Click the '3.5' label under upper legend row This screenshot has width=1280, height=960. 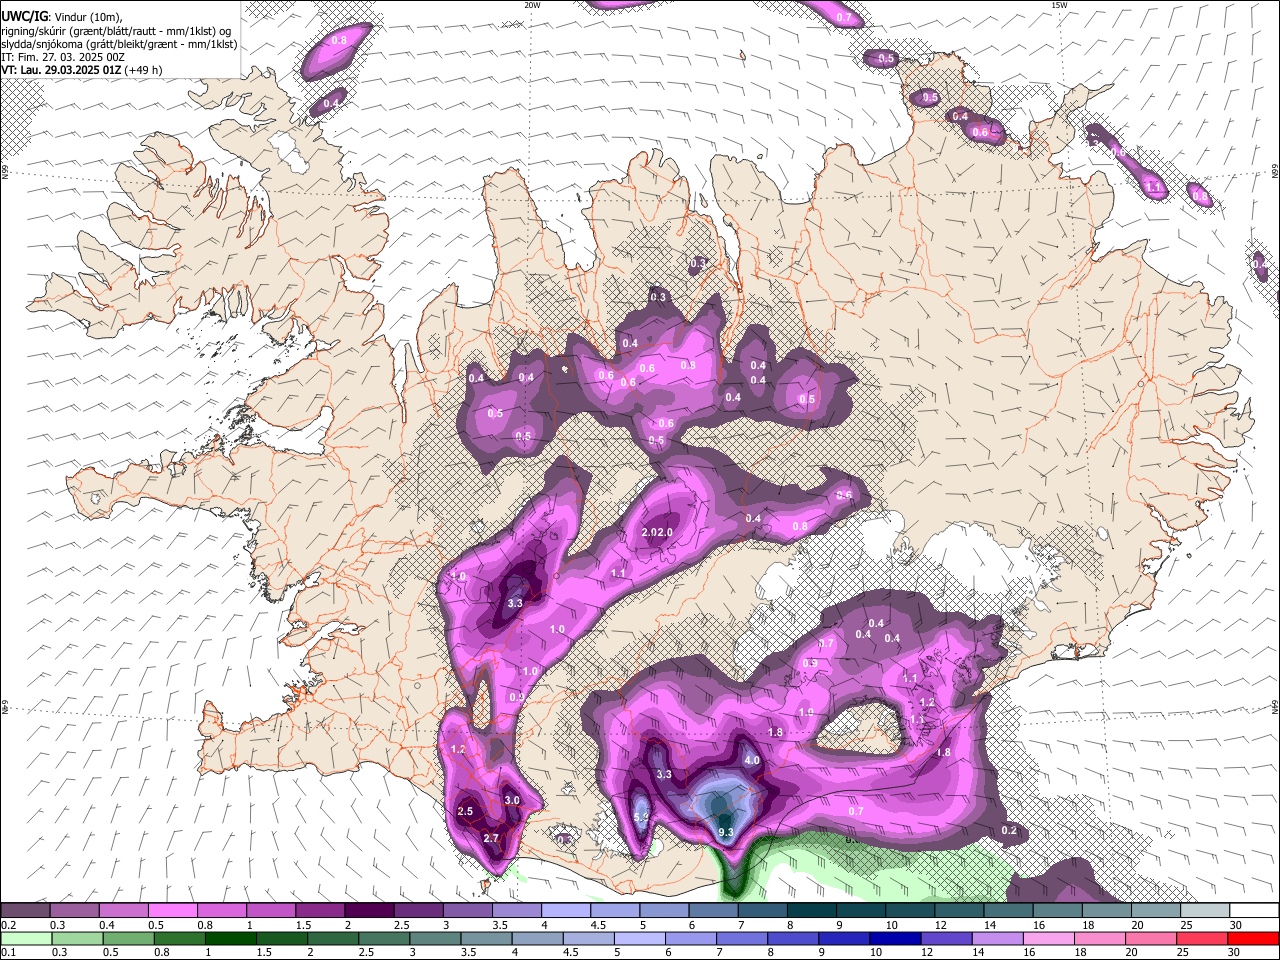click(x=500, y=925)
